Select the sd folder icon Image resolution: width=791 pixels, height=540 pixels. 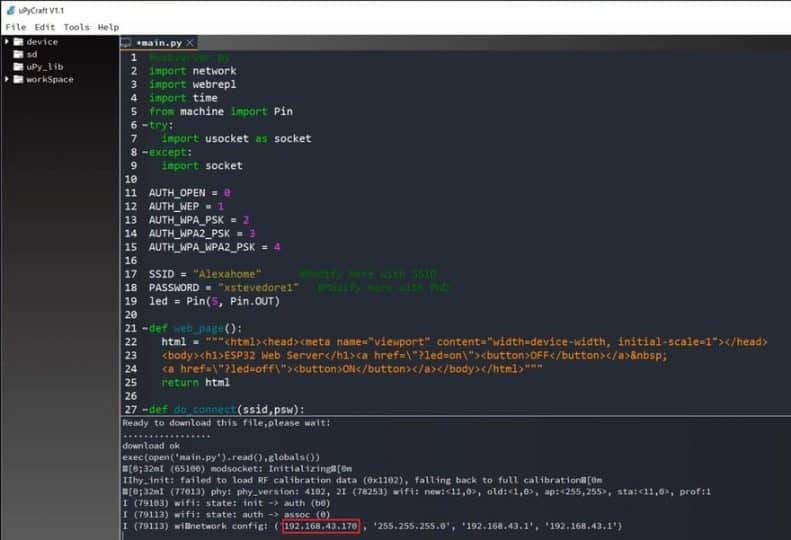click(x=18, y=54)
